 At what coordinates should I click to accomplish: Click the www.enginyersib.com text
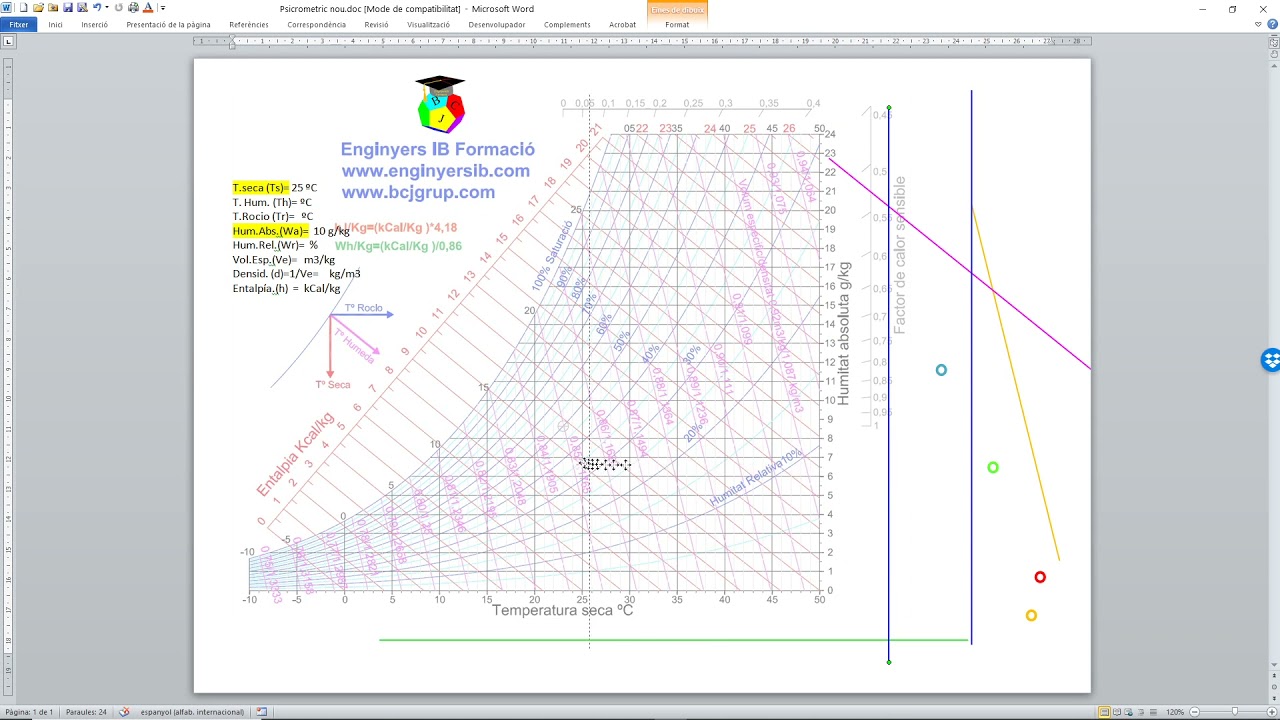[435, 171]
